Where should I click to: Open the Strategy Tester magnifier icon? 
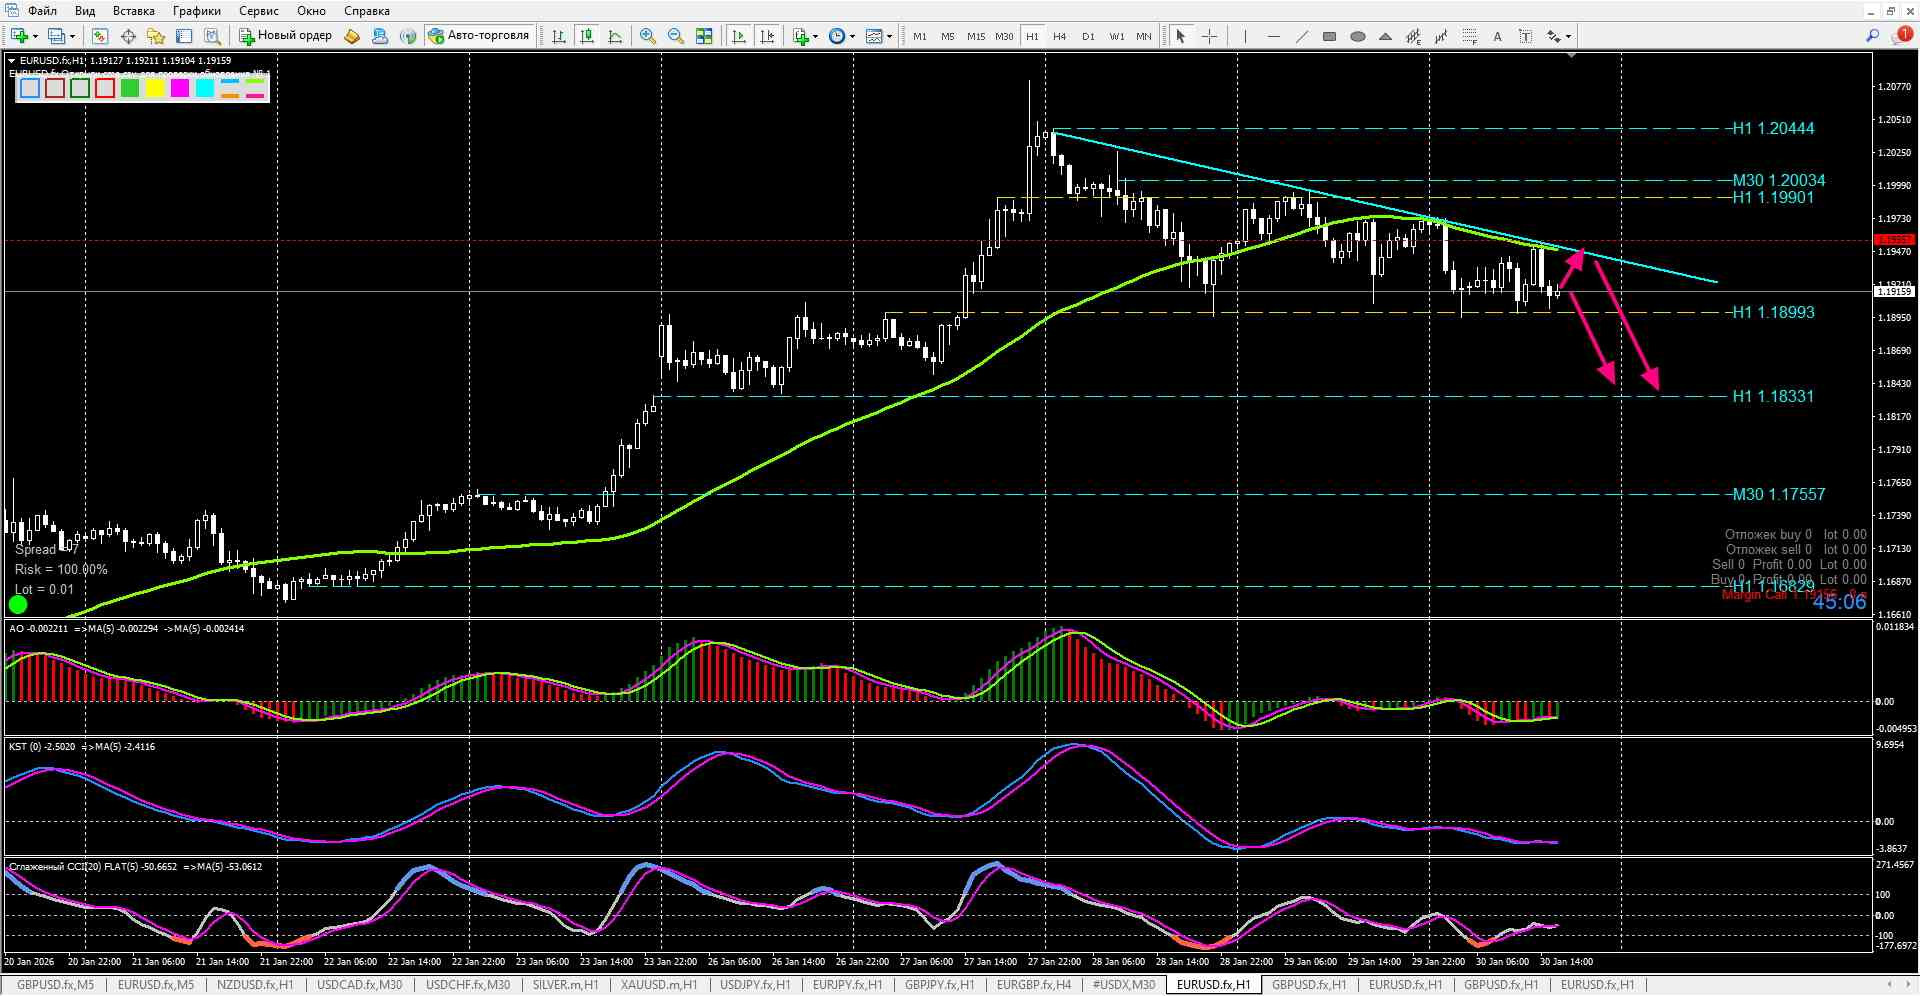click(x=212, y=36)
